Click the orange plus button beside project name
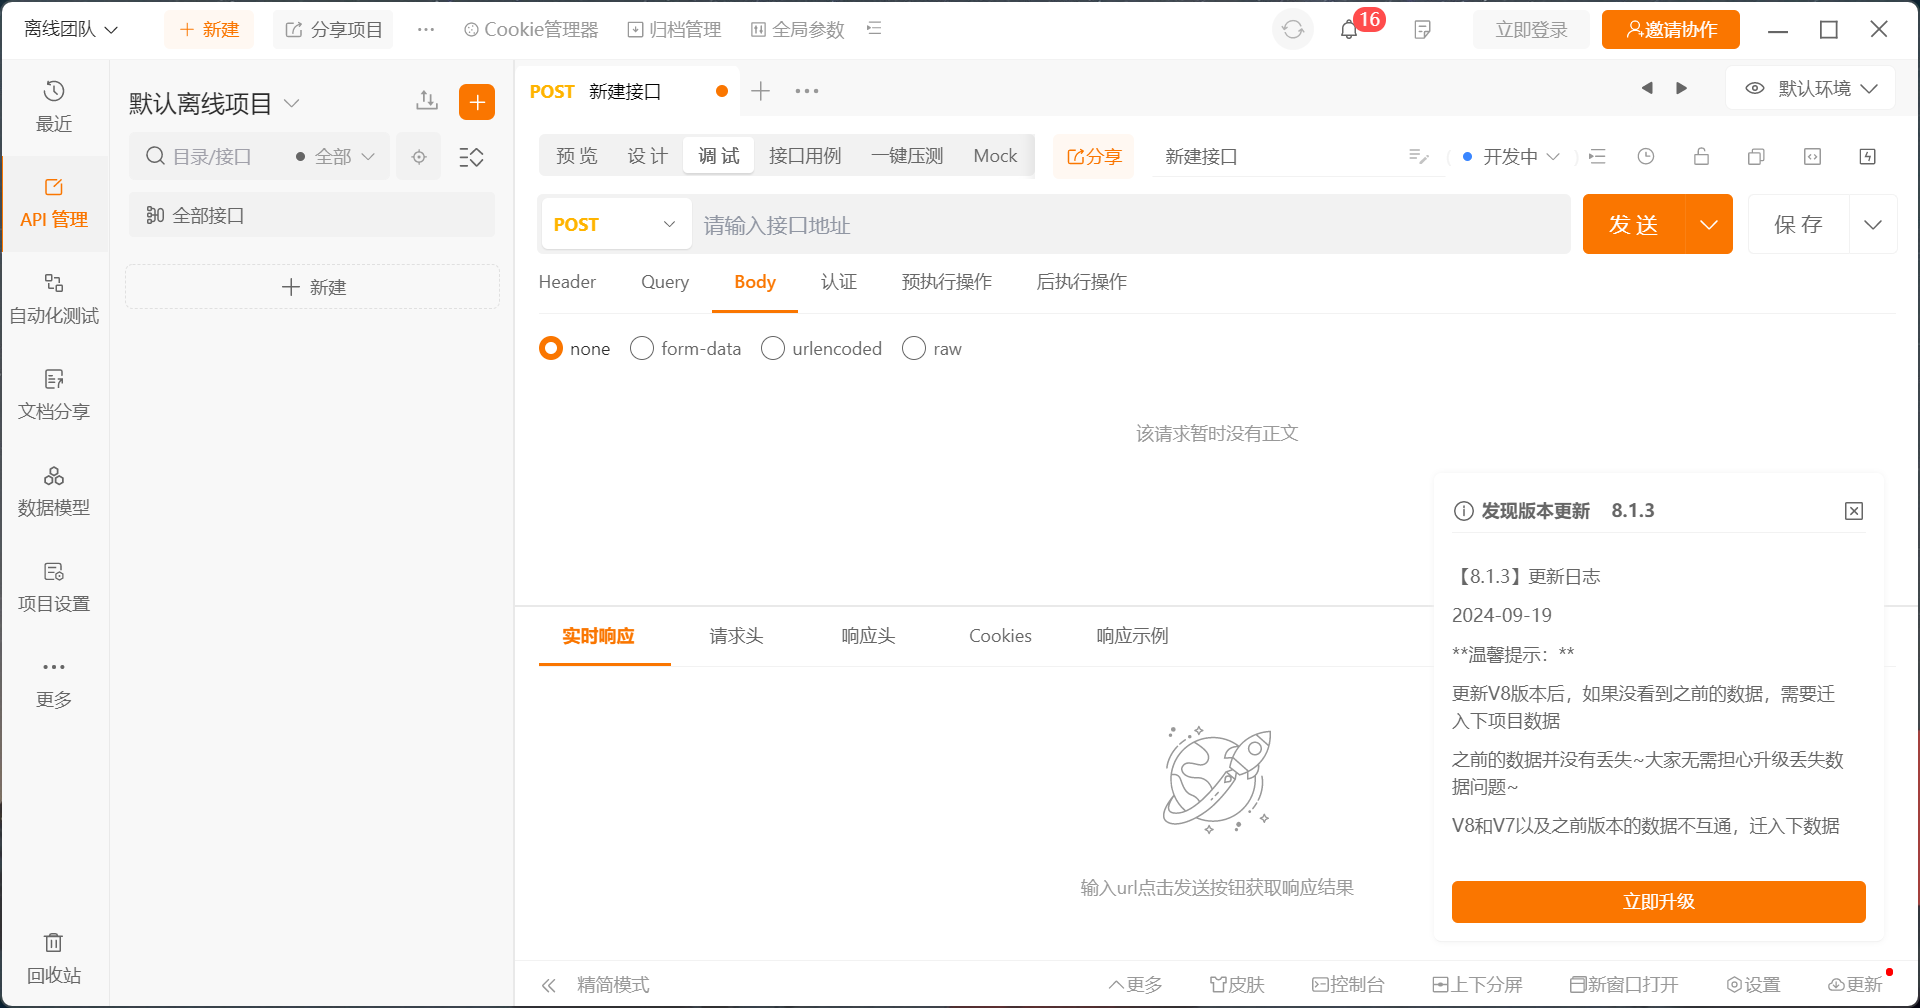Image resolution: width=1920 pixels, height=1008 pixels. (477, 102)
